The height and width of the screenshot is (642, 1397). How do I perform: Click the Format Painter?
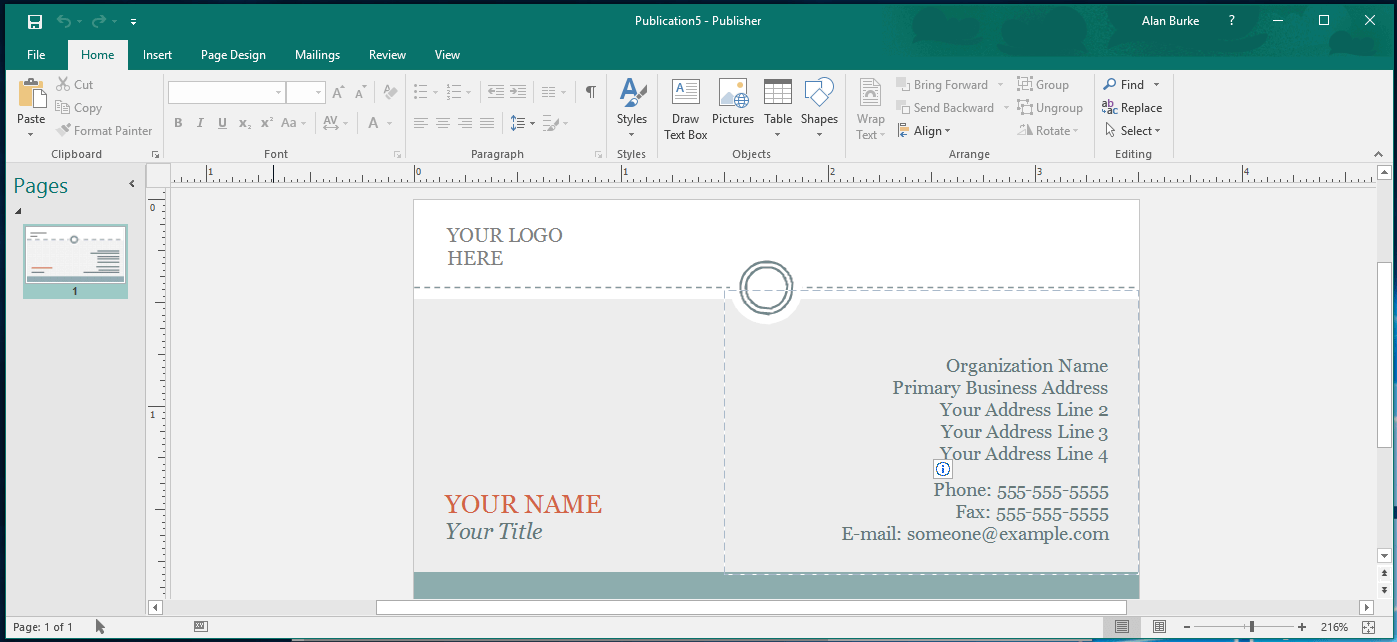coord(104,130)
